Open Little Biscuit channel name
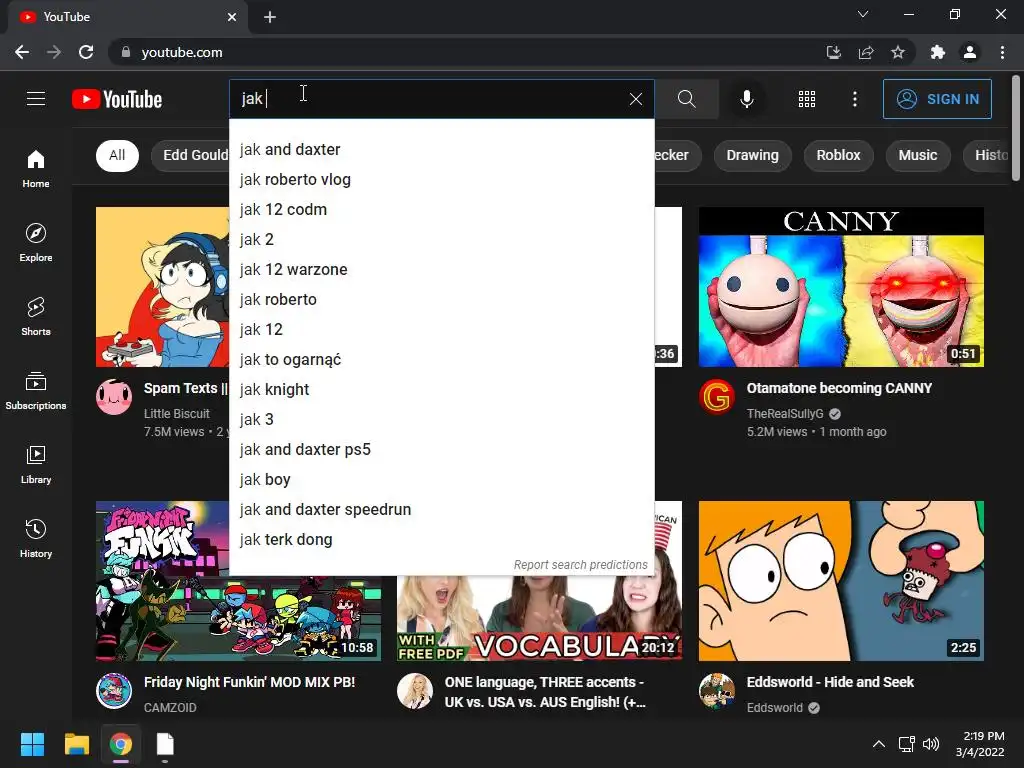Image resolution: width=1024 pixels, height=768 pixels. tap(176, 414)
